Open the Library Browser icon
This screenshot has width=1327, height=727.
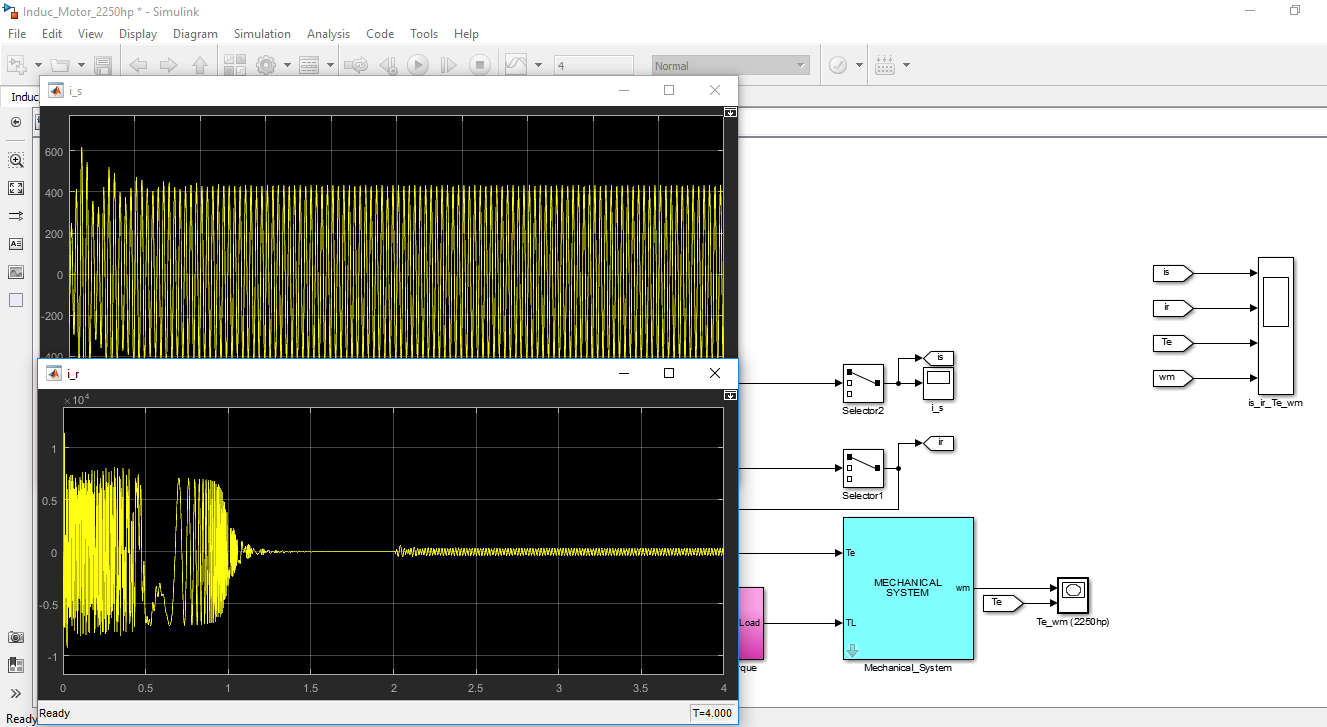[235, 65]
